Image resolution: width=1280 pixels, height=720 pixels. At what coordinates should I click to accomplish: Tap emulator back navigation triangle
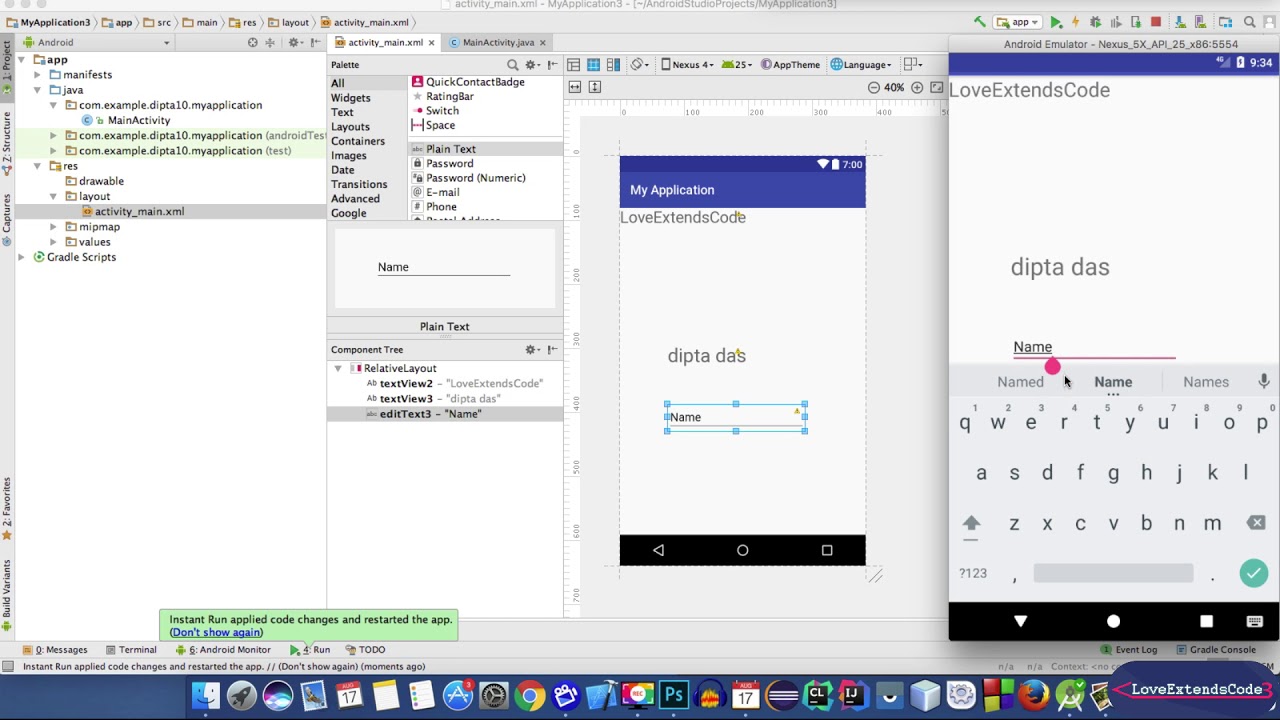tap(1021, 621)
